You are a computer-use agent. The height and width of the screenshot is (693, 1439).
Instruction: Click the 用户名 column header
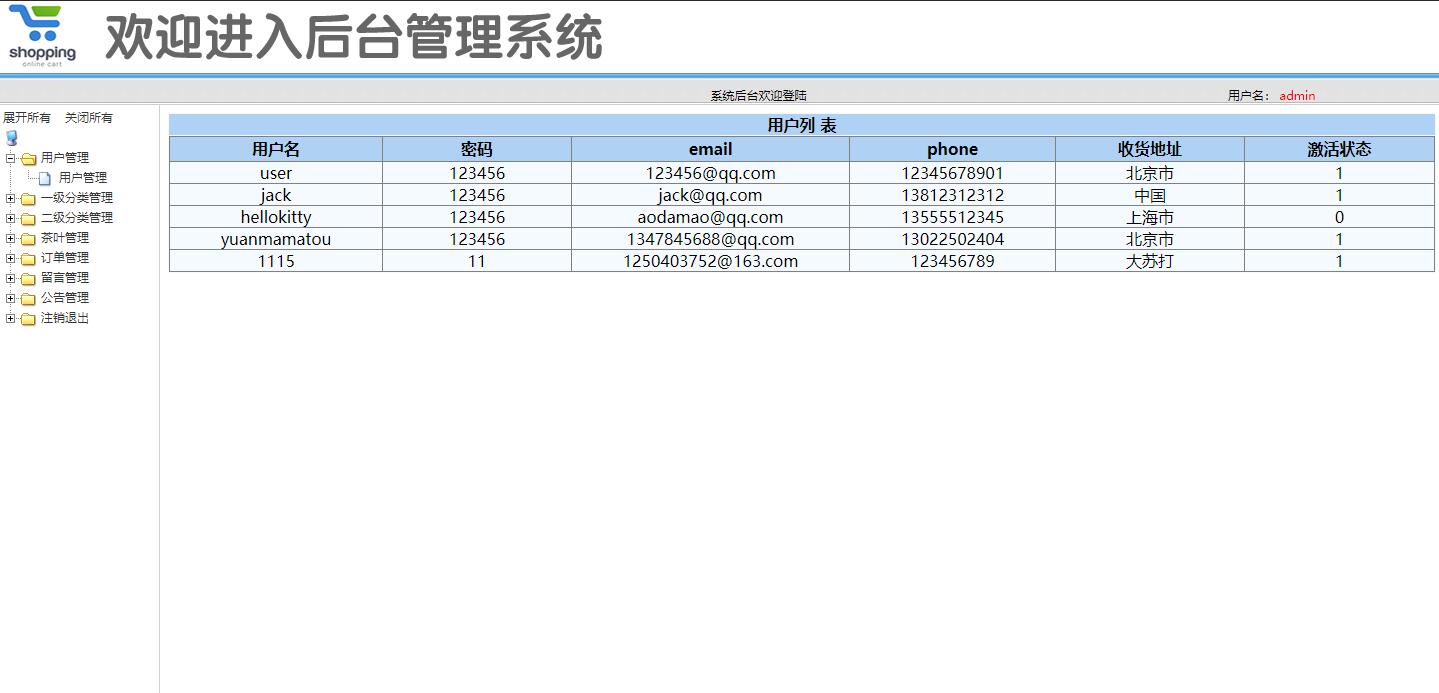click(x=275, y=148)
